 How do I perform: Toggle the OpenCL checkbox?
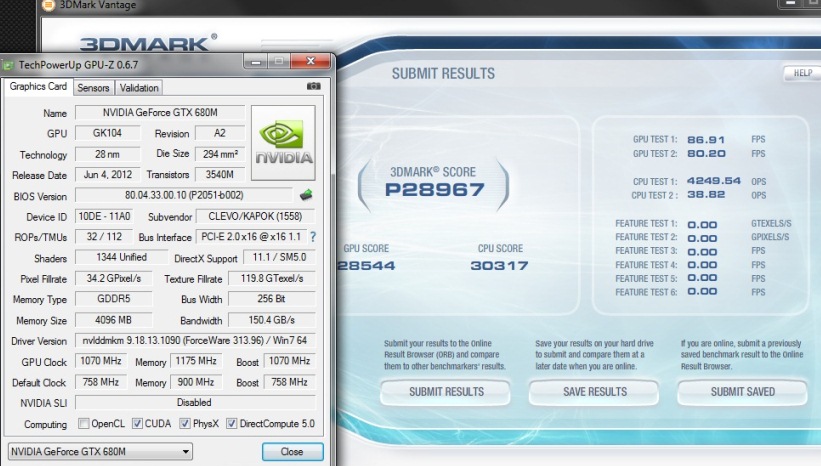[83, 423]
